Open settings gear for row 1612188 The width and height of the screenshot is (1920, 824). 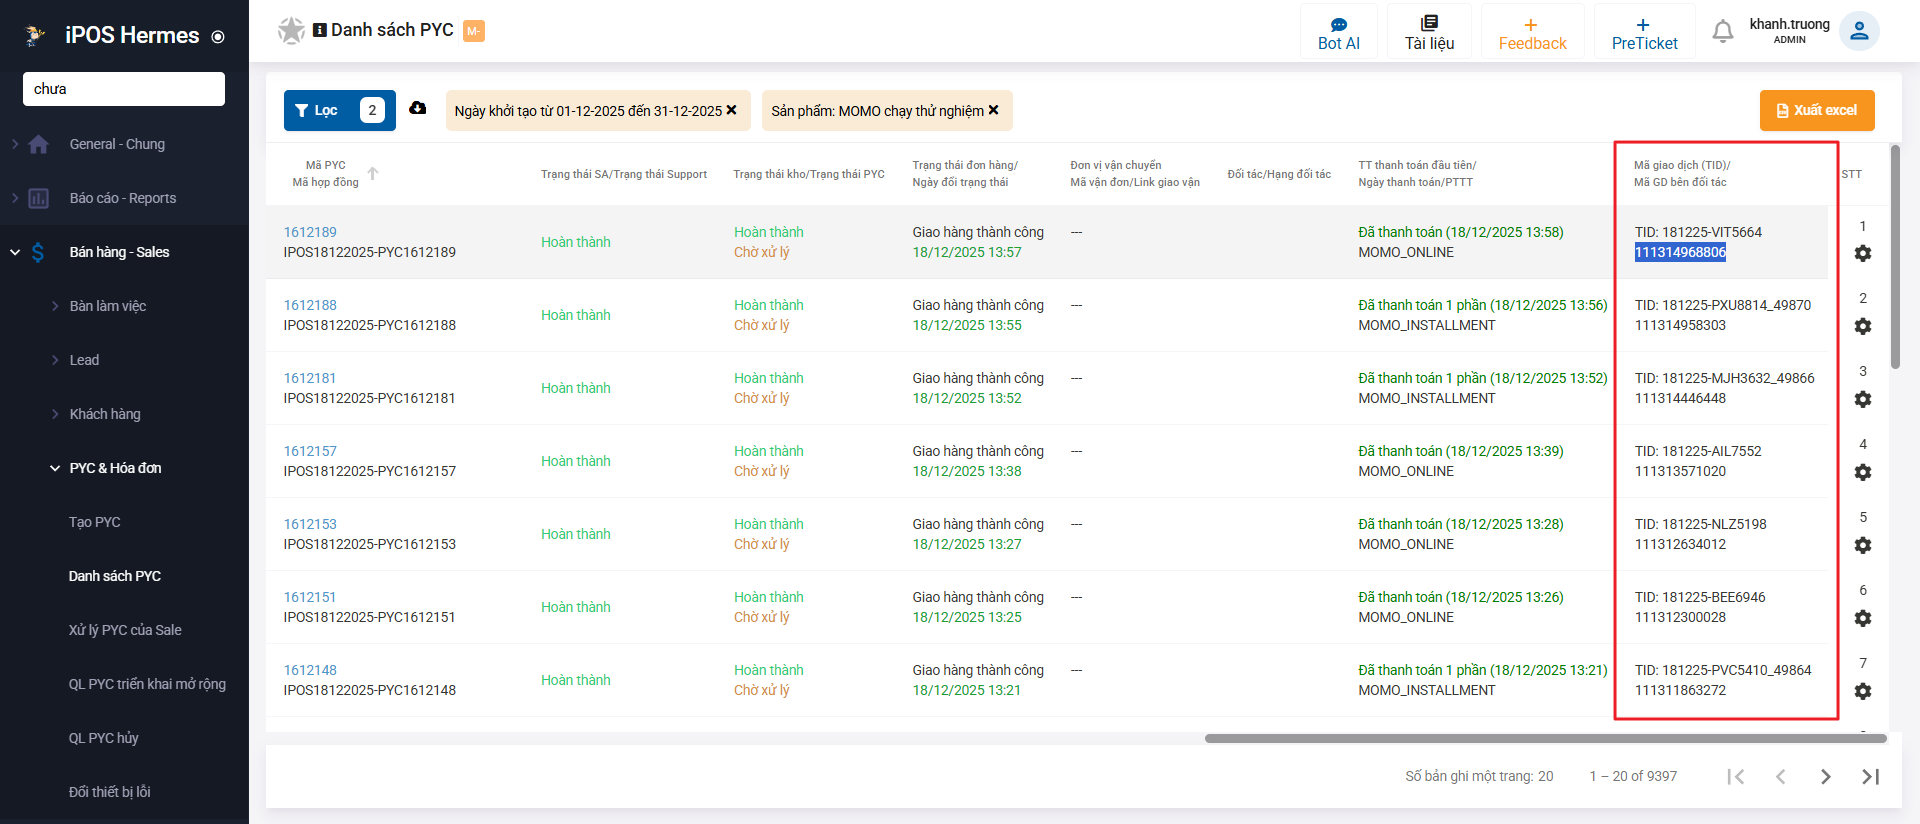pos(1863,327)
